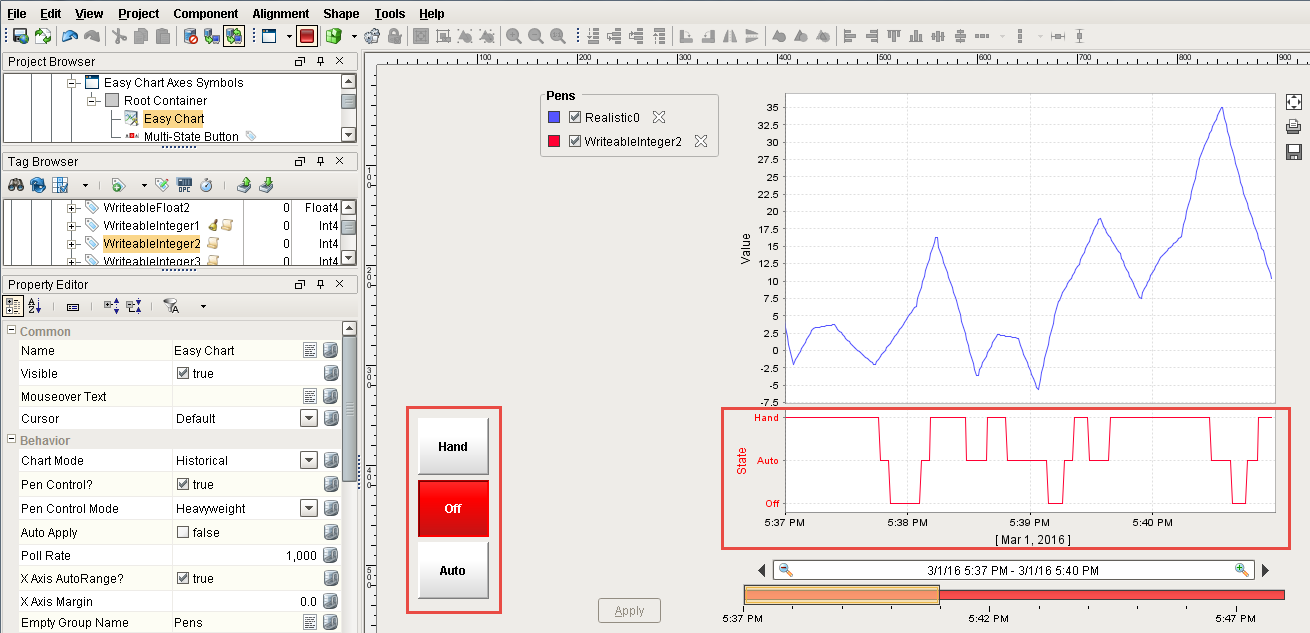
Task: Click the red Preview mode stop button
Action: 307,36
